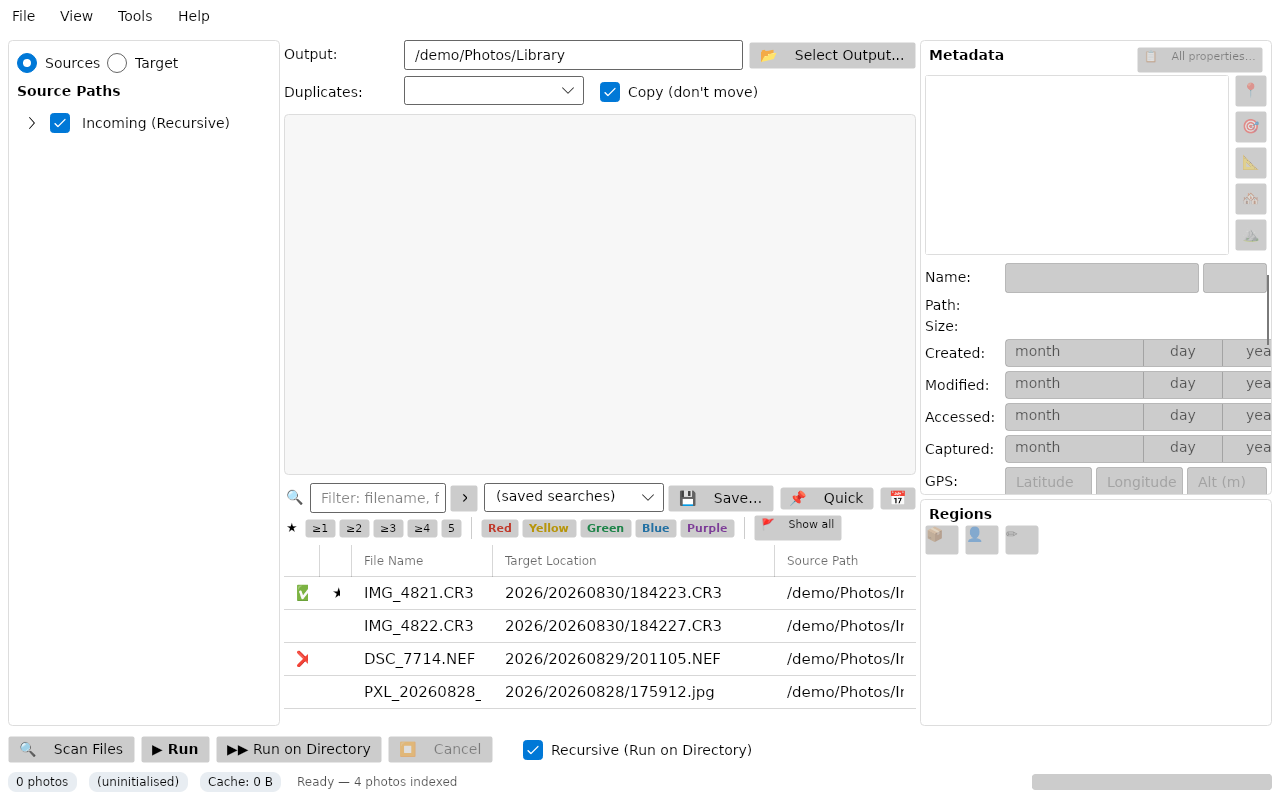Image resolution: width=1280 pixels, height=800 pixels.
Task: Filter by Red color label
Action: [500, 528]
